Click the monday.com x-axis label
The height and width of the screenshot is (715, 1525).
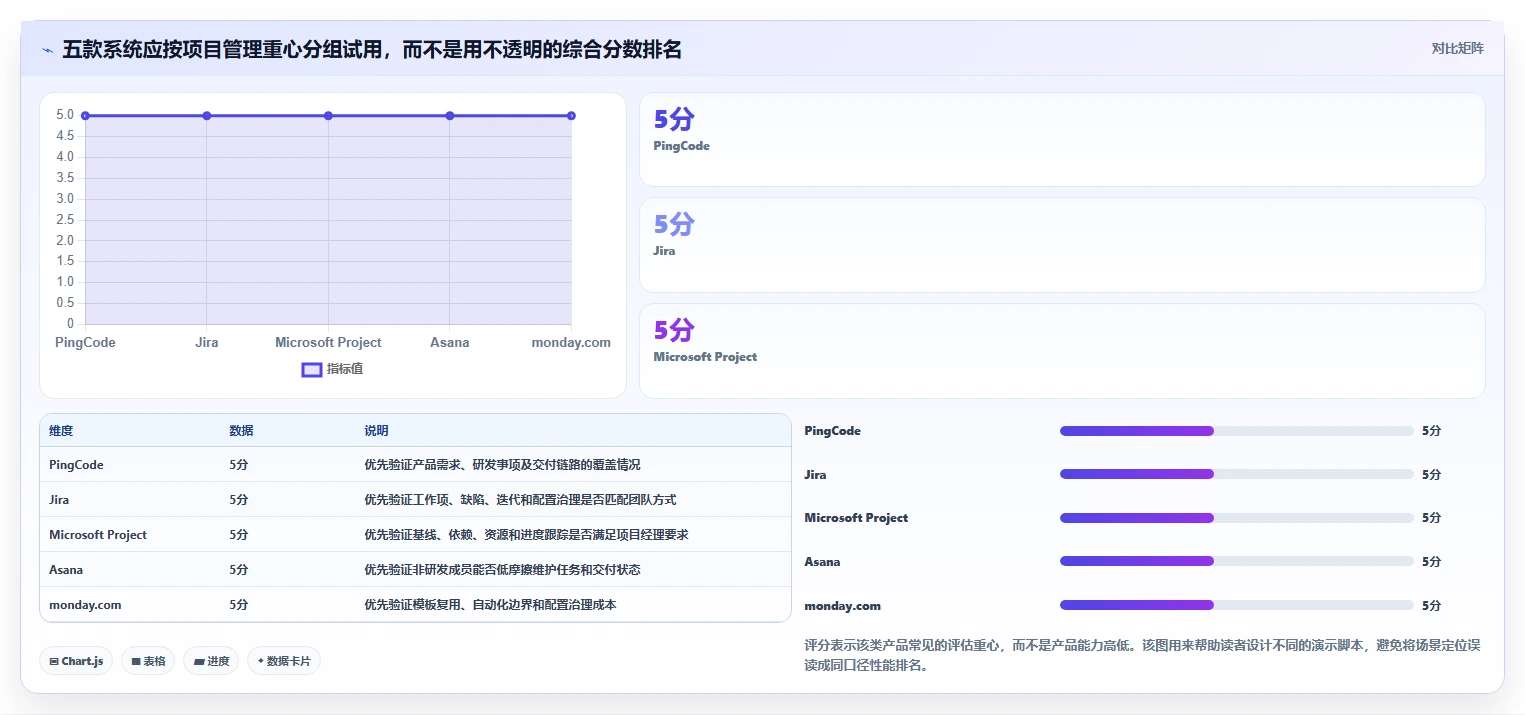coord(571,342)
